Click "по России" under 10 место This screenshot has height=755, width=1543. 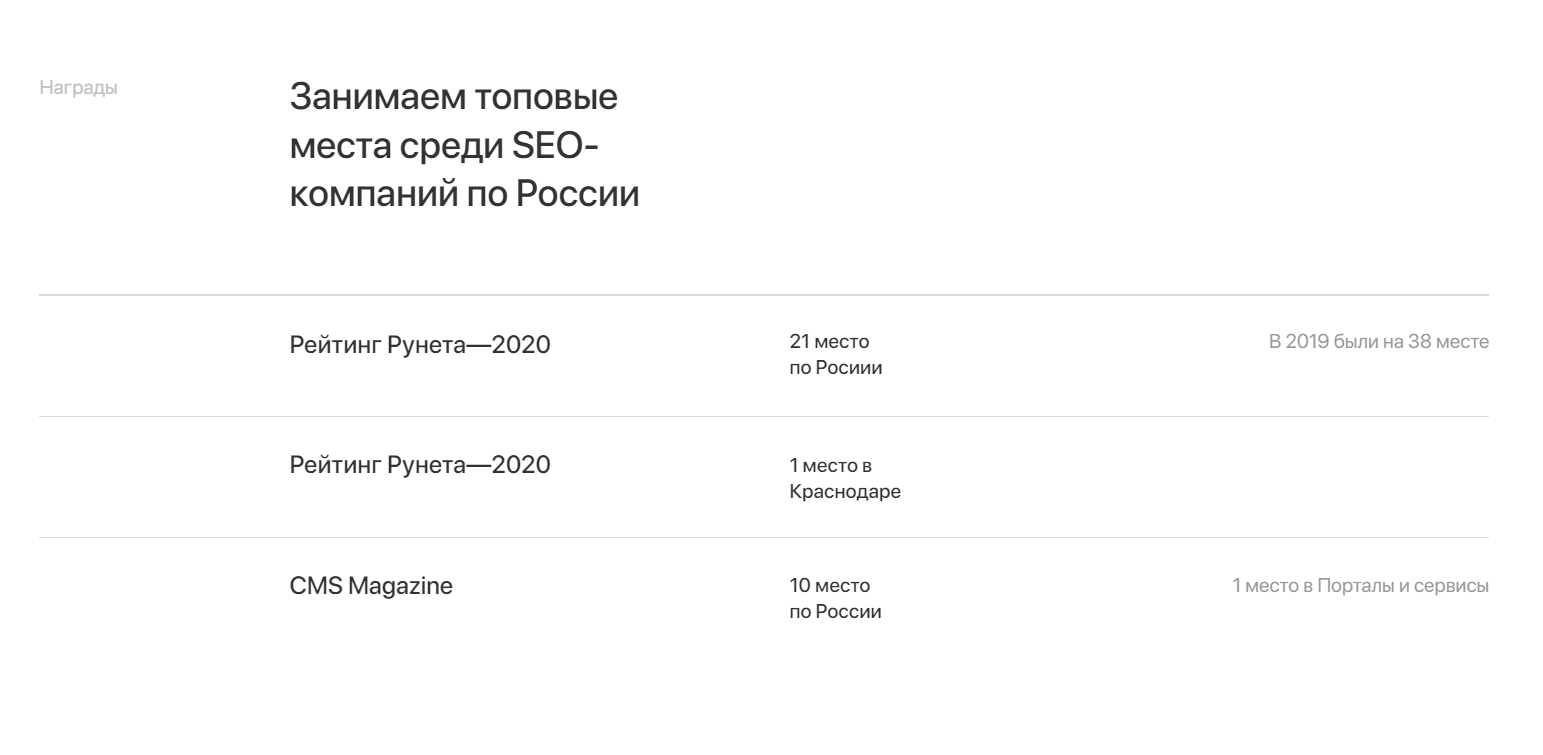pyautogui.click(x=835, y=612)
